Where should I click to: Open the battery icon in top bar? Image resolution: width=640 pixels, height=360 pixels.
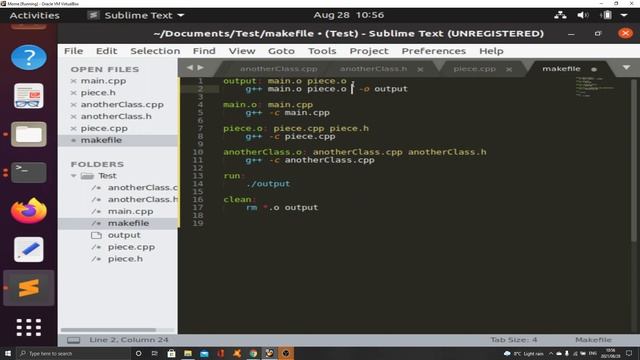606,15
